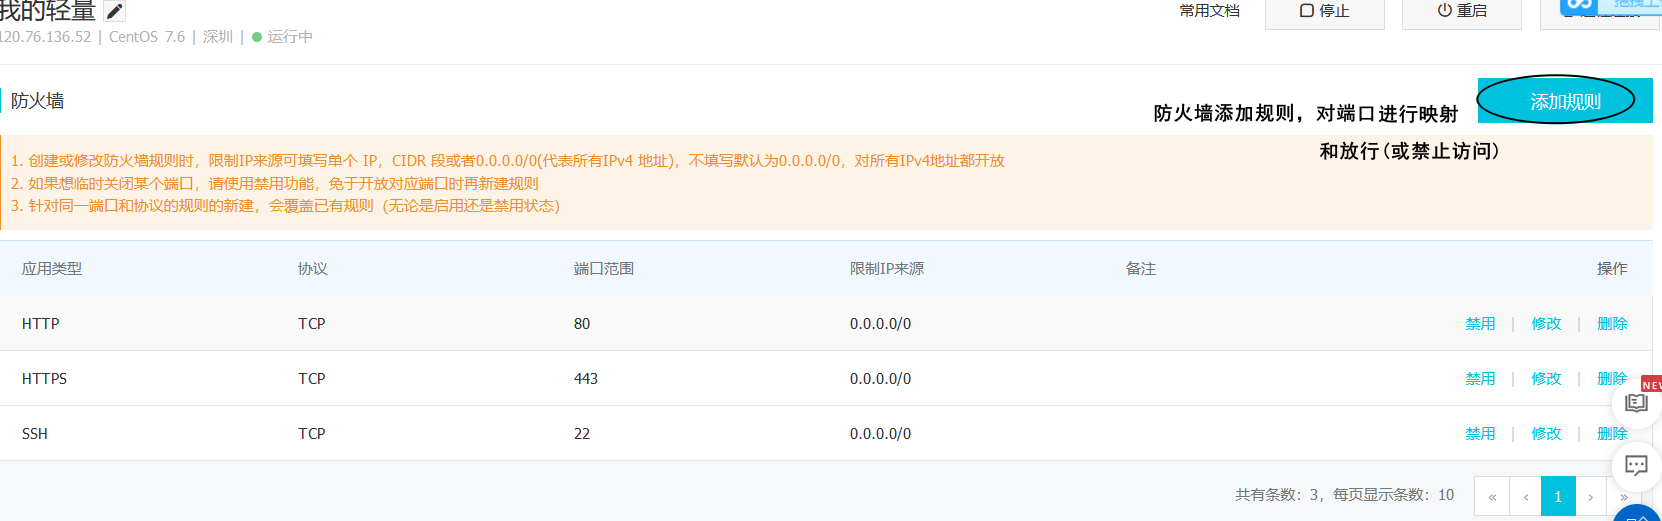
Task: Go to next page with › button
Action: click(1591, 496)
